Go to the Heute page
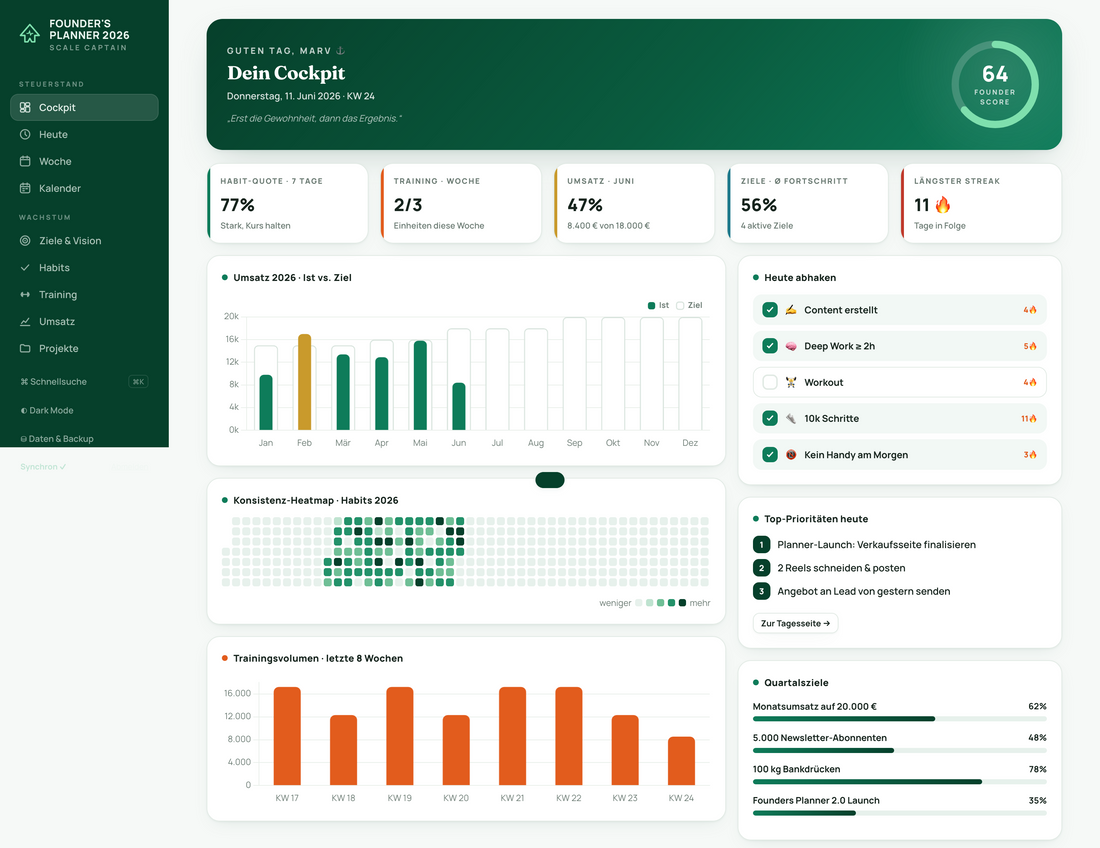1100x848 pixels. (84, 134)
